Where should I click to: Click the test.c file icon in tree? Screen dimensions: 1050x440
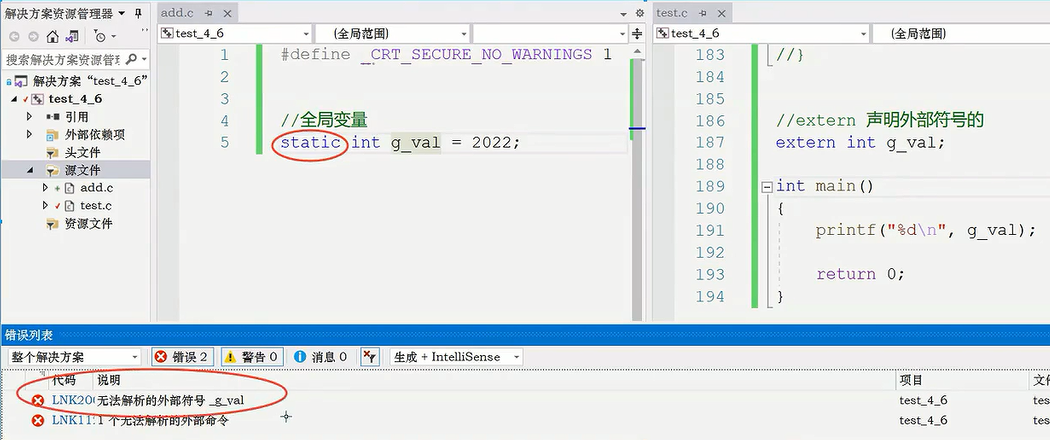click(69, 206)
